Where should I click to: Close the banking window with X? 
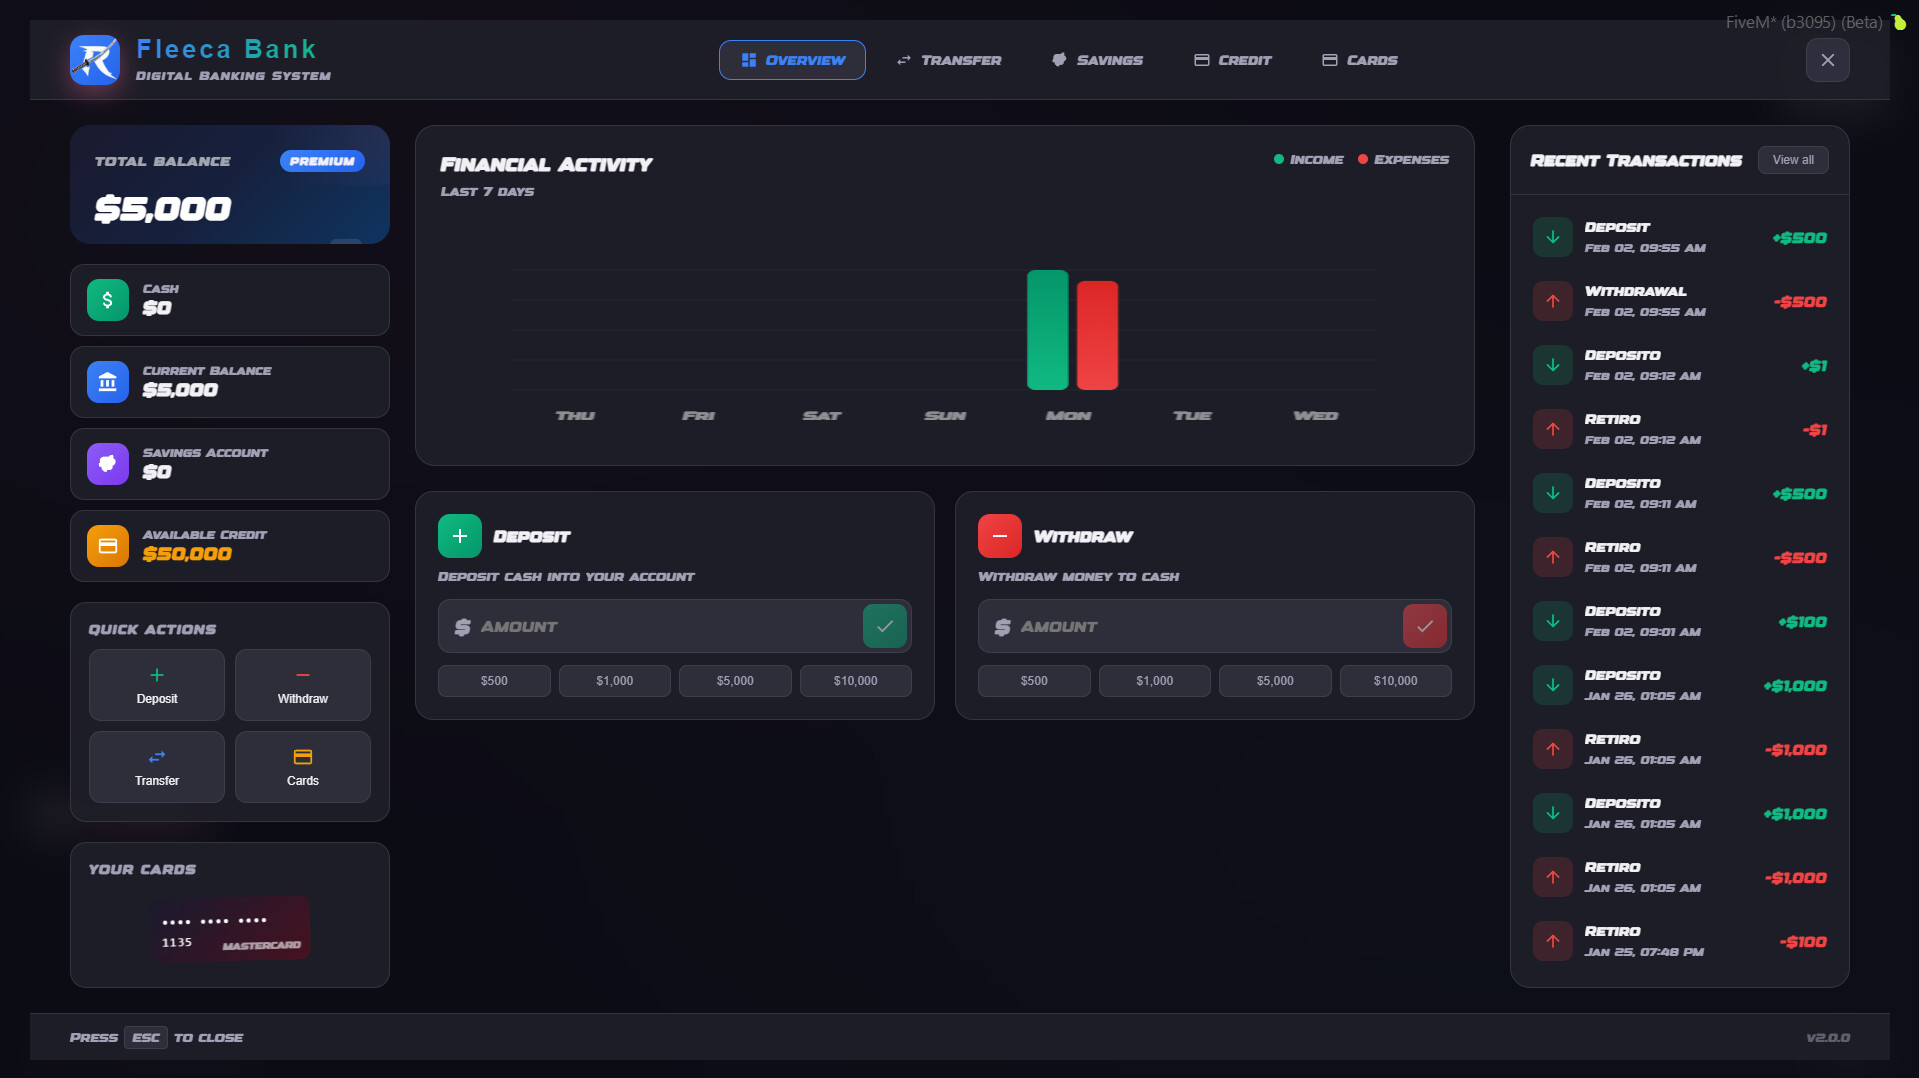(1827, 60)
